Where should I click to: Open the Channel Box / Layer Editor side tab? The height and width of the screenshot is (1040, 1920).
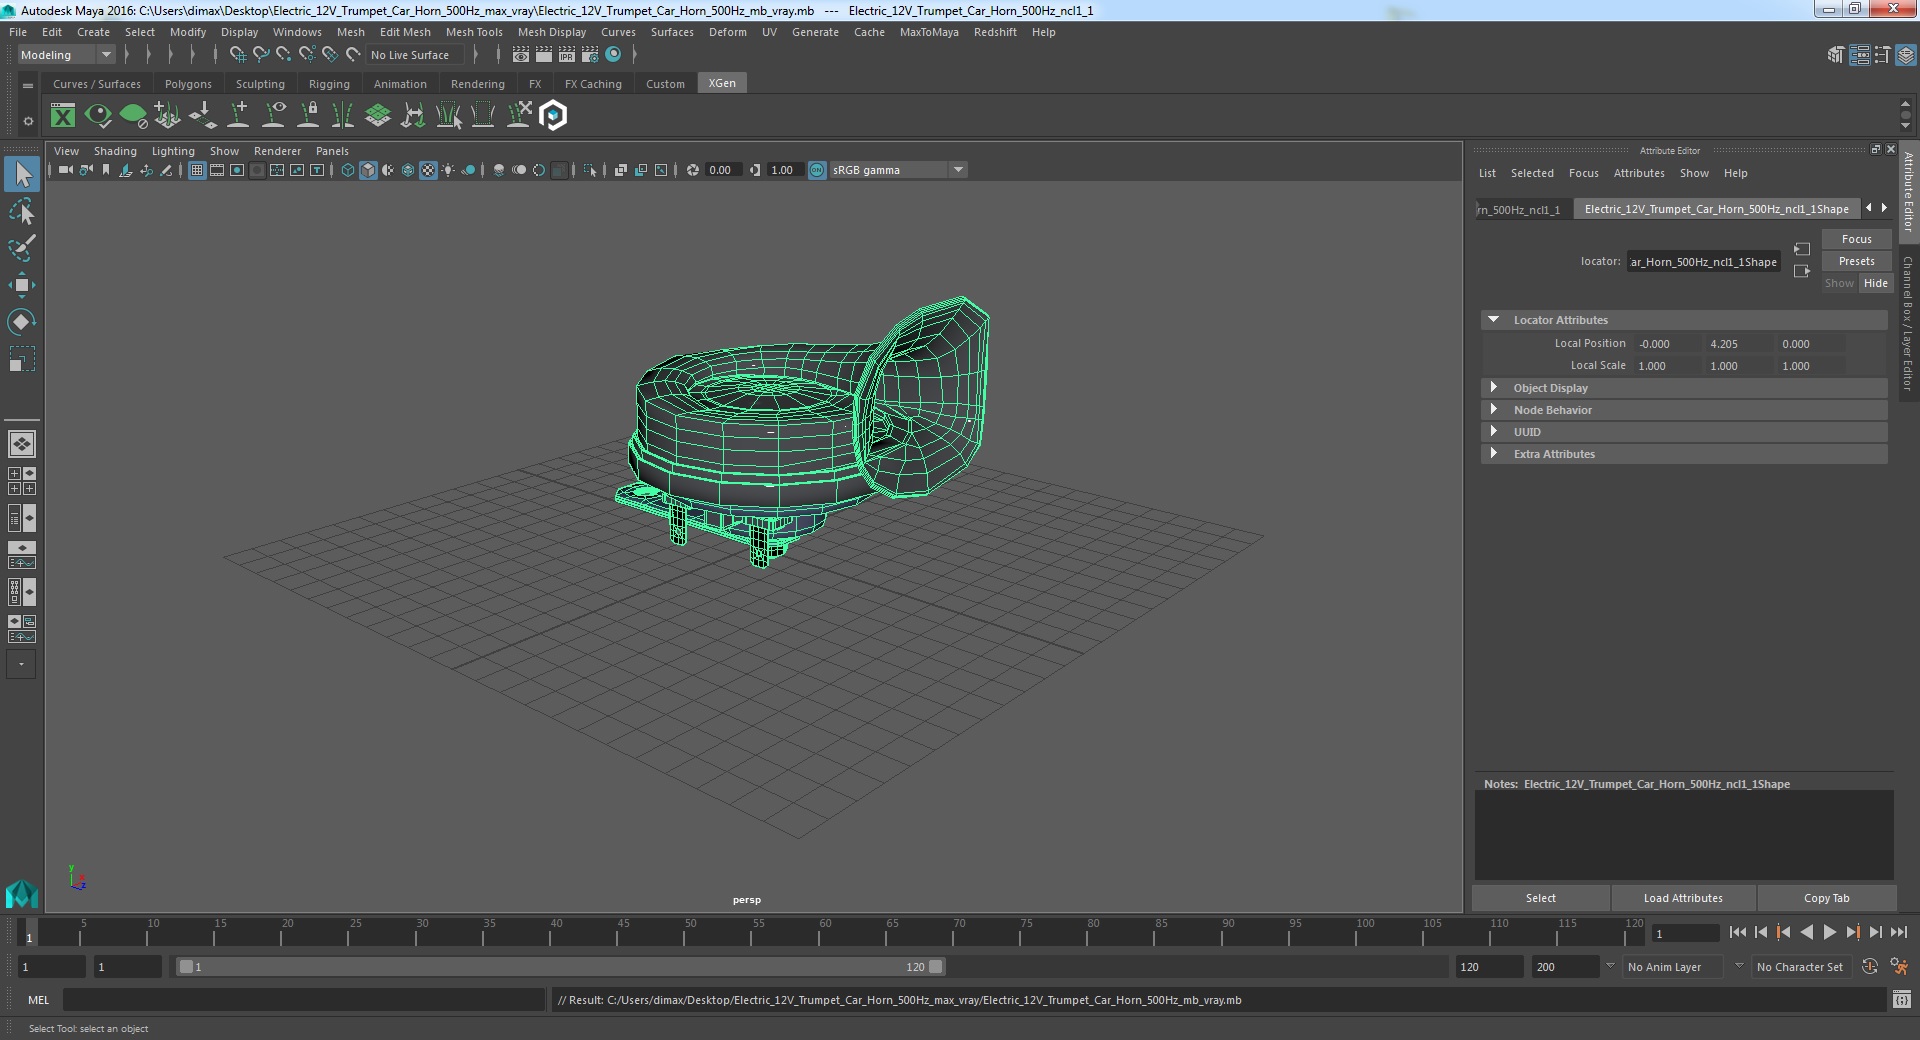[1908, 322]
